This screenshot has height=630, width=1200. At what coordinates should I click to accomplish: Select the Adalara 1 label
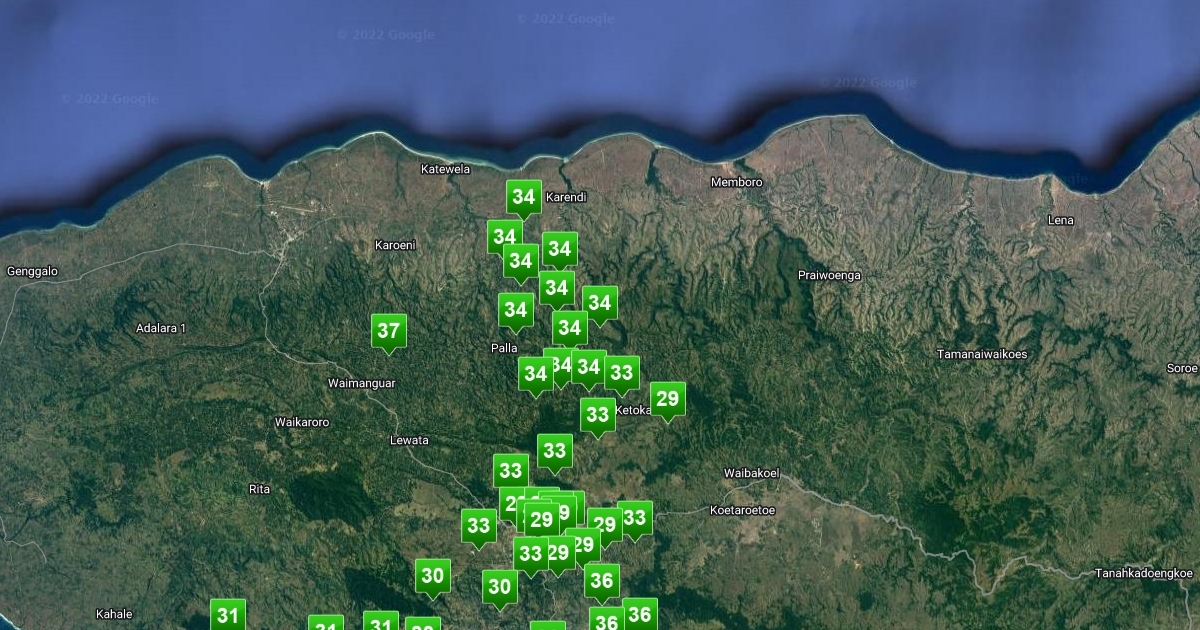[x=161, y=328]
